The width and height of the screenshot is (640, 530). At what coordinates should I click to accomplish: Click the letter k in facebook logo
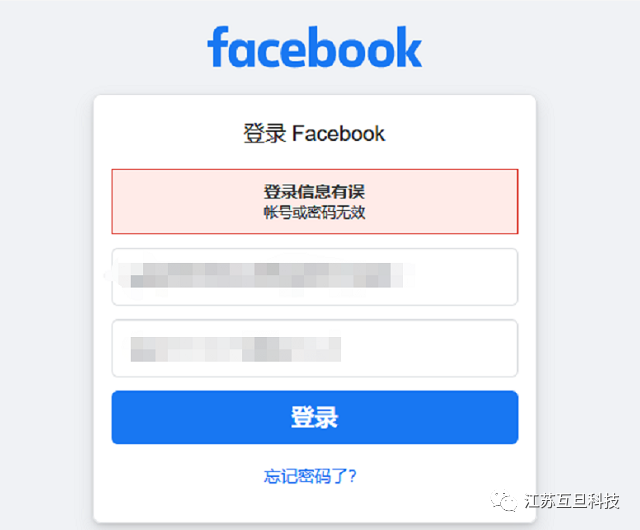[409, 47]
